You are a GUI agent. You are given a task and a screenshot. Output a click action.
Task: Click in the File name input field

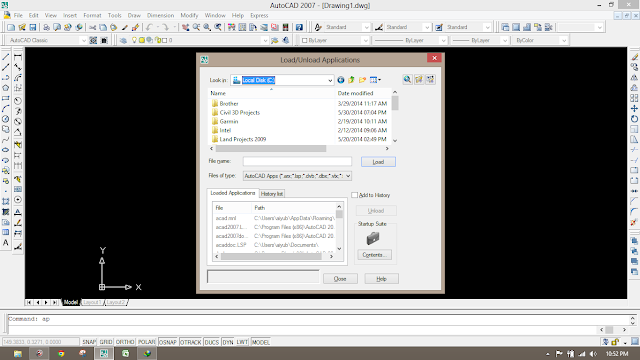coord(297,162)
